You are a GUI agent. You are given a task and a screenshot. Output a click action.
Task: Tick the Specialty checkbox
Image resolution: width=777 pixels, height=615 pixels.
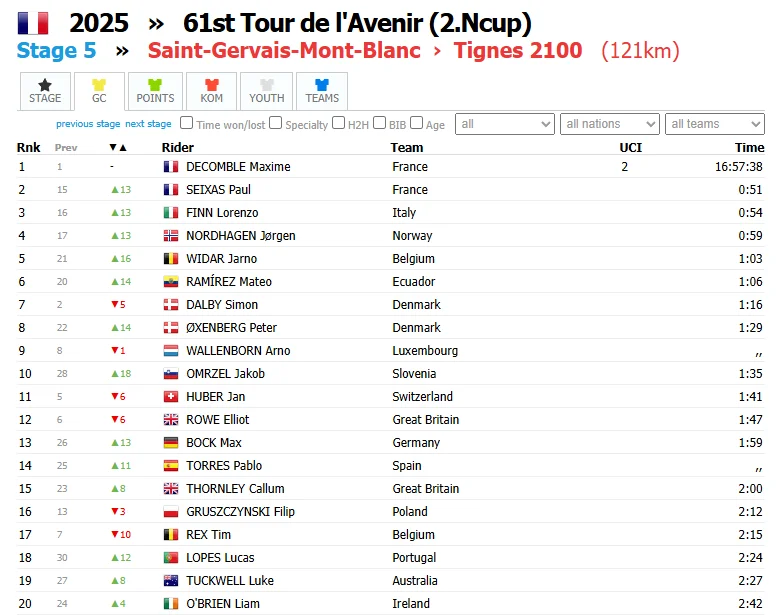[276, 122]
